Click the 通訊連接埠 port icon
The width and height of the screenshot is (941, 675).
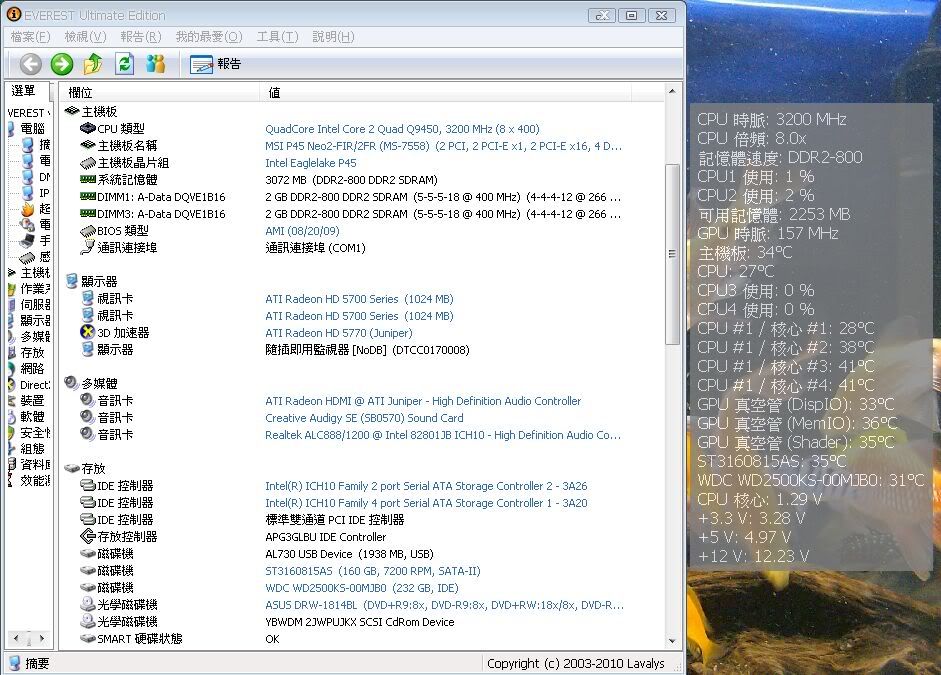[x=88, y=247]
